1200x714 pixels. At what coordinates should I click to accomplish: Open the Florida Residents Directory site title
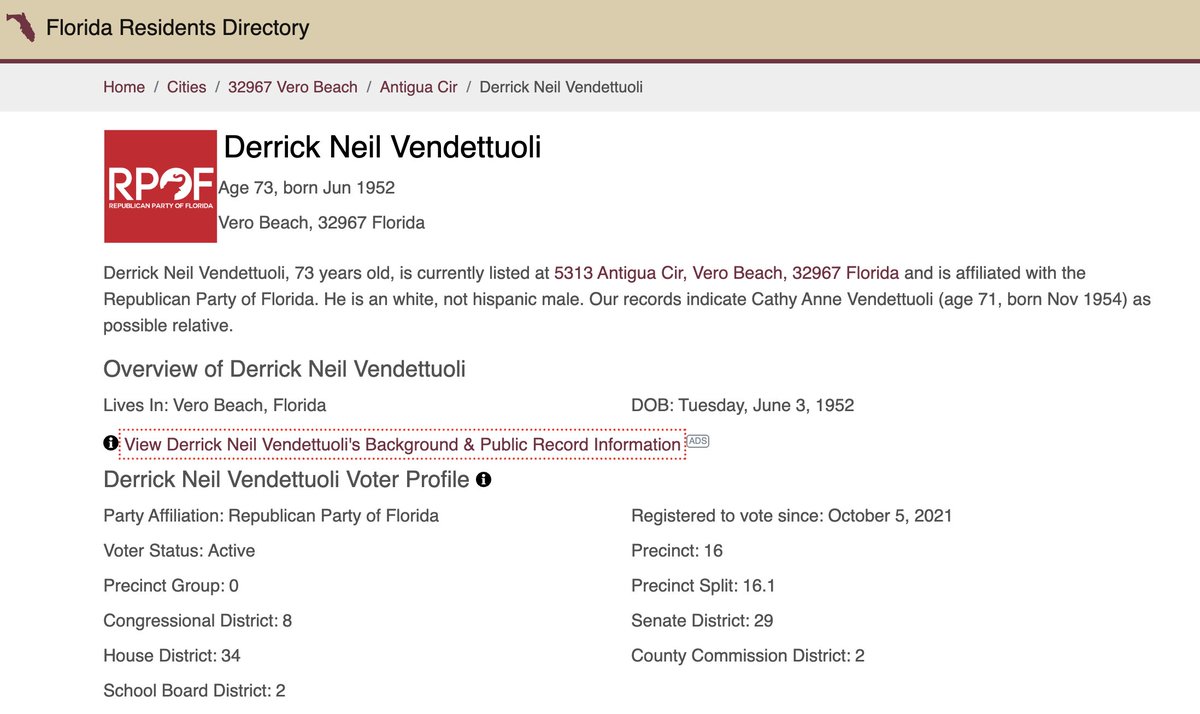click(178, 28)
